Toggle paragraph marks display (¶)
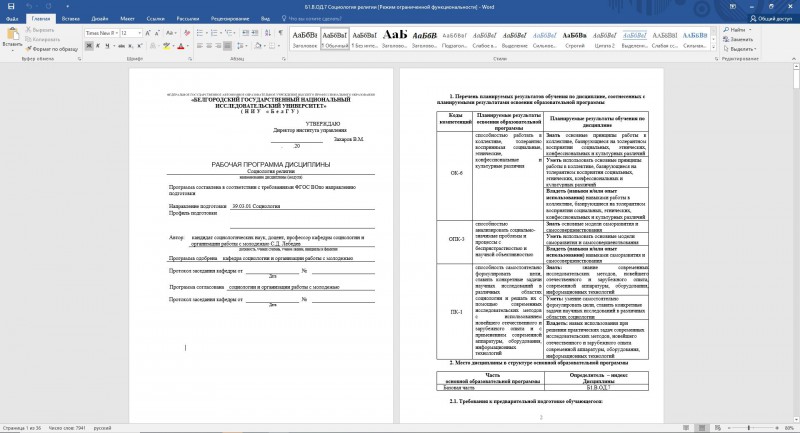Screen dimensions: 800x433 [281, 33]
